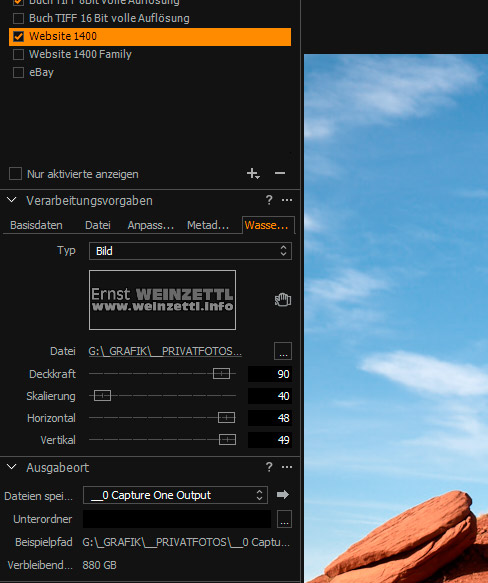The image size is (488, 583).
Task: Browse for watermark file with ellipsis button
Action: [x=283, y=351]
